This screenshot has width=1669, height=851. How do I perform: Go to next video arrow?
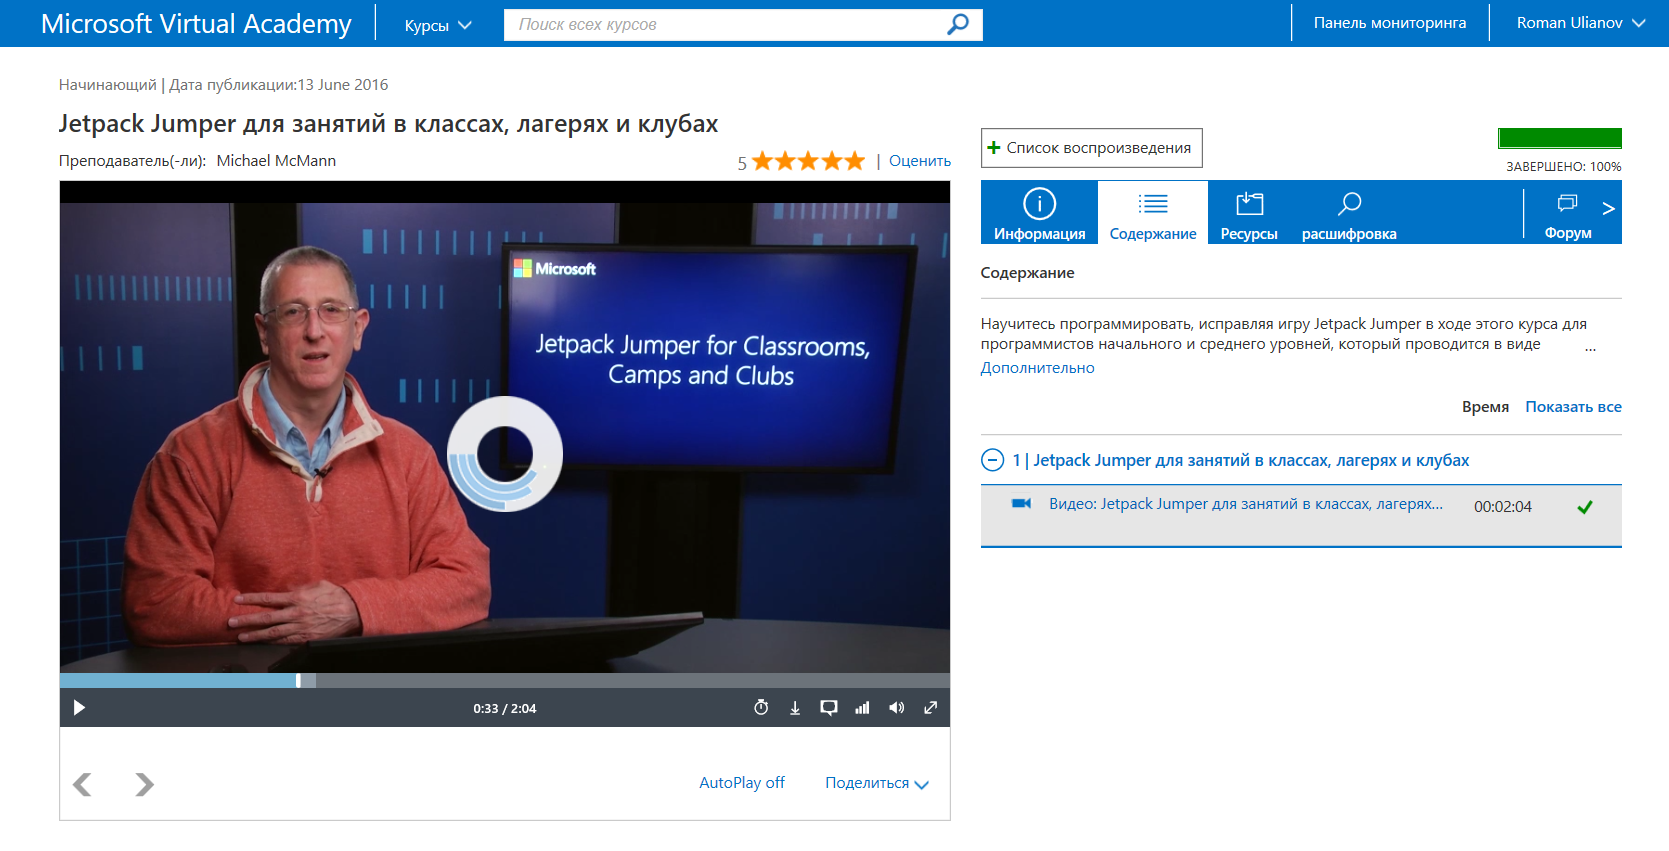pos(145,784)
